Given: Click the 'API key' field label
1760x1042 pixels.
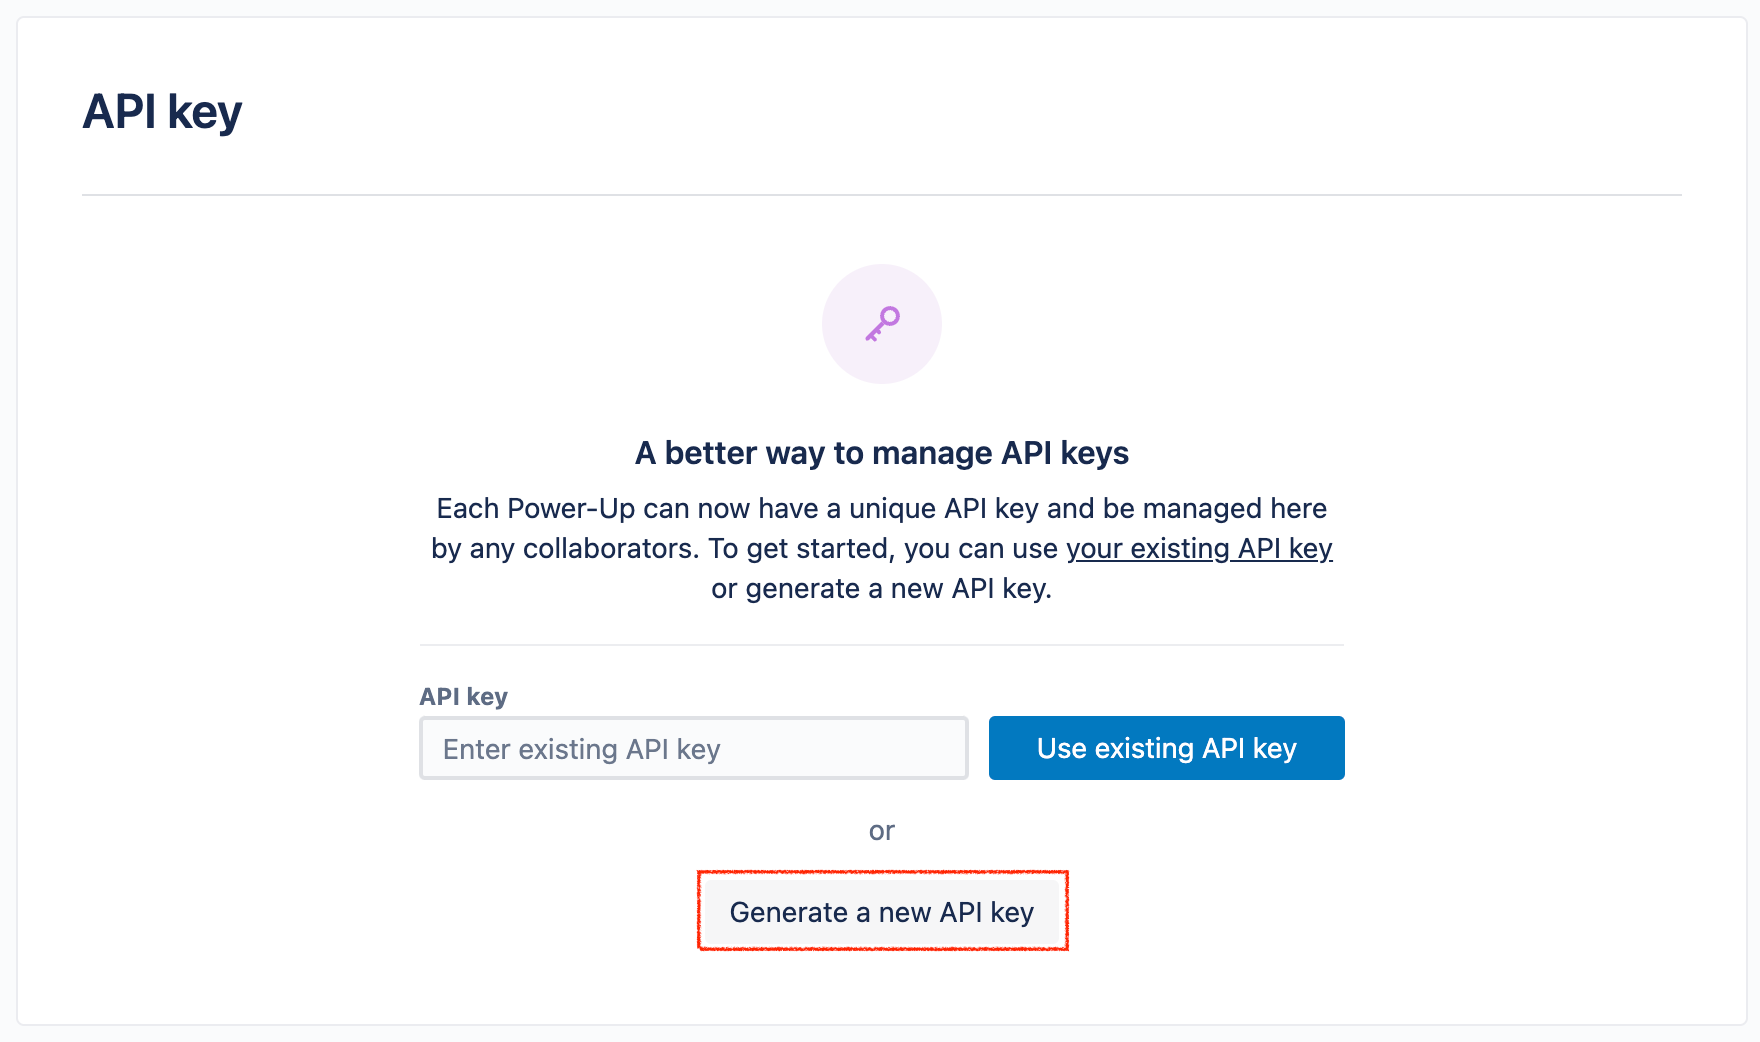Looking at the screenshot, I should click(x=464, y=696).
